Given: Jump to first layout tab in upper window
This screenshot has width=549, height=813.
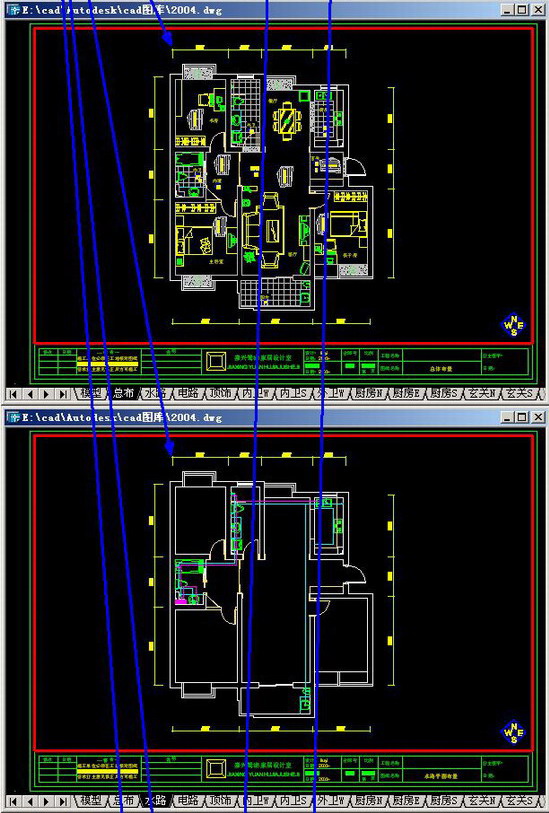Looking at the screenshot, I should 12,394.
